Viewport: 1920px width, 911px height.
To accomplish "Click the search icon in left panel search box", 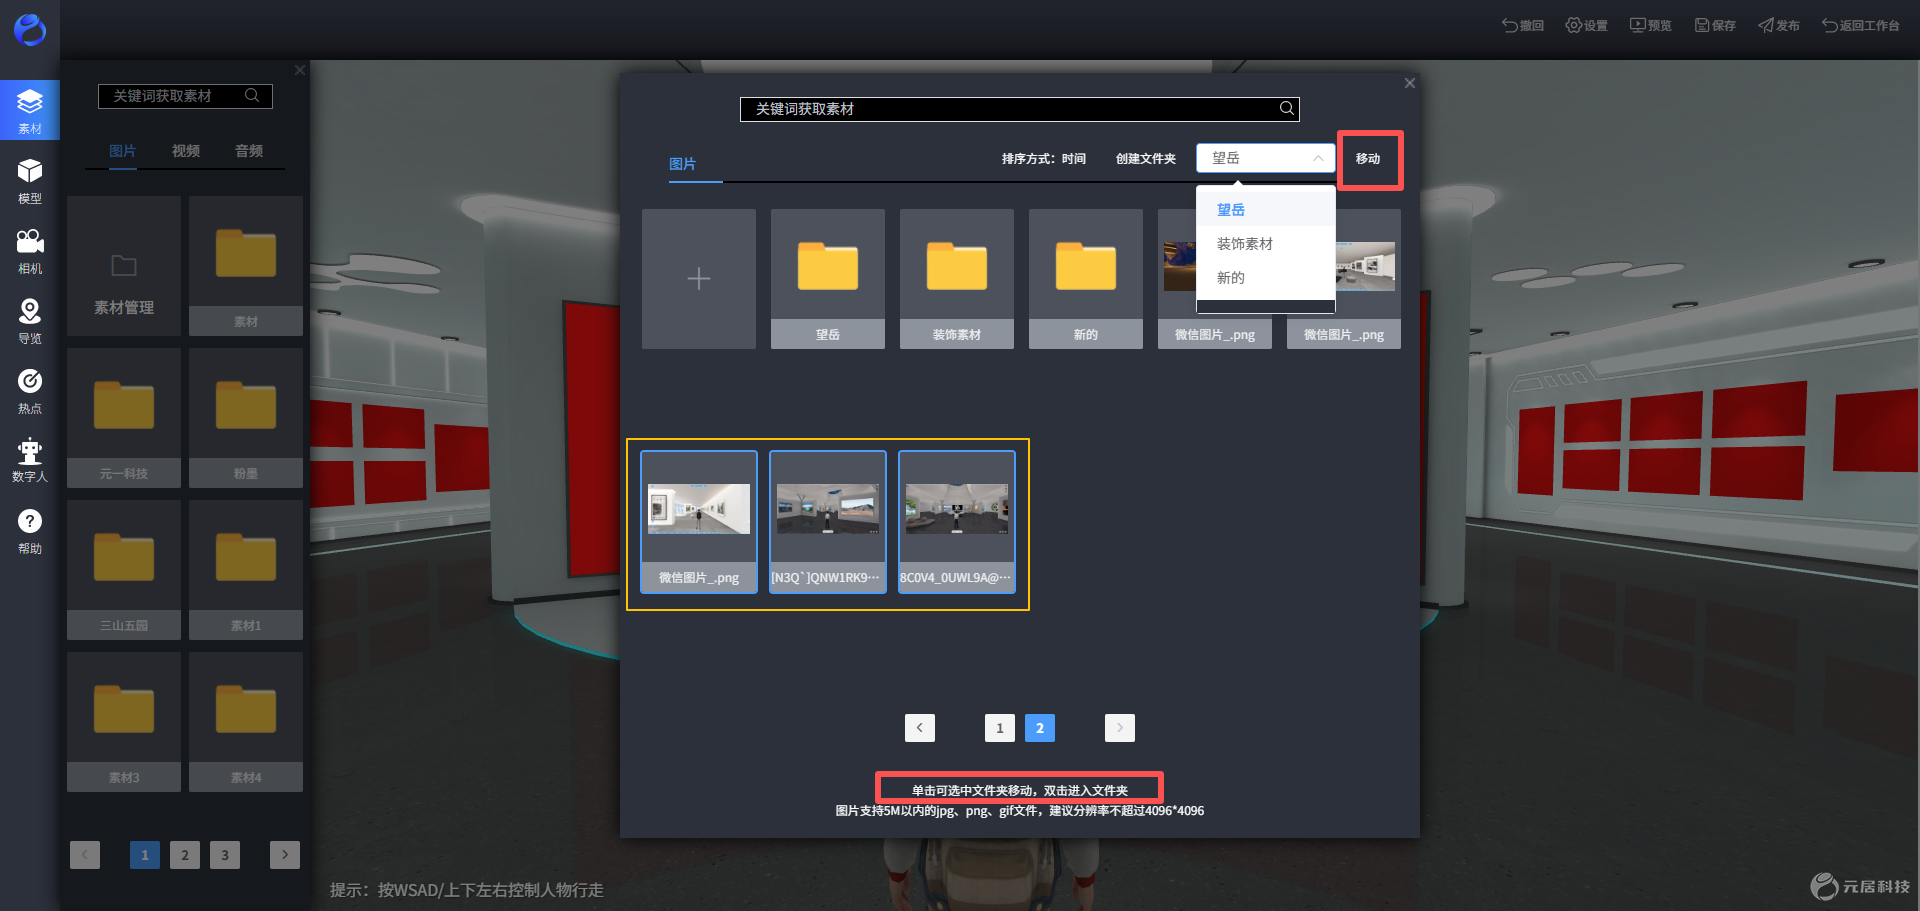I will (x=252, y=95).
